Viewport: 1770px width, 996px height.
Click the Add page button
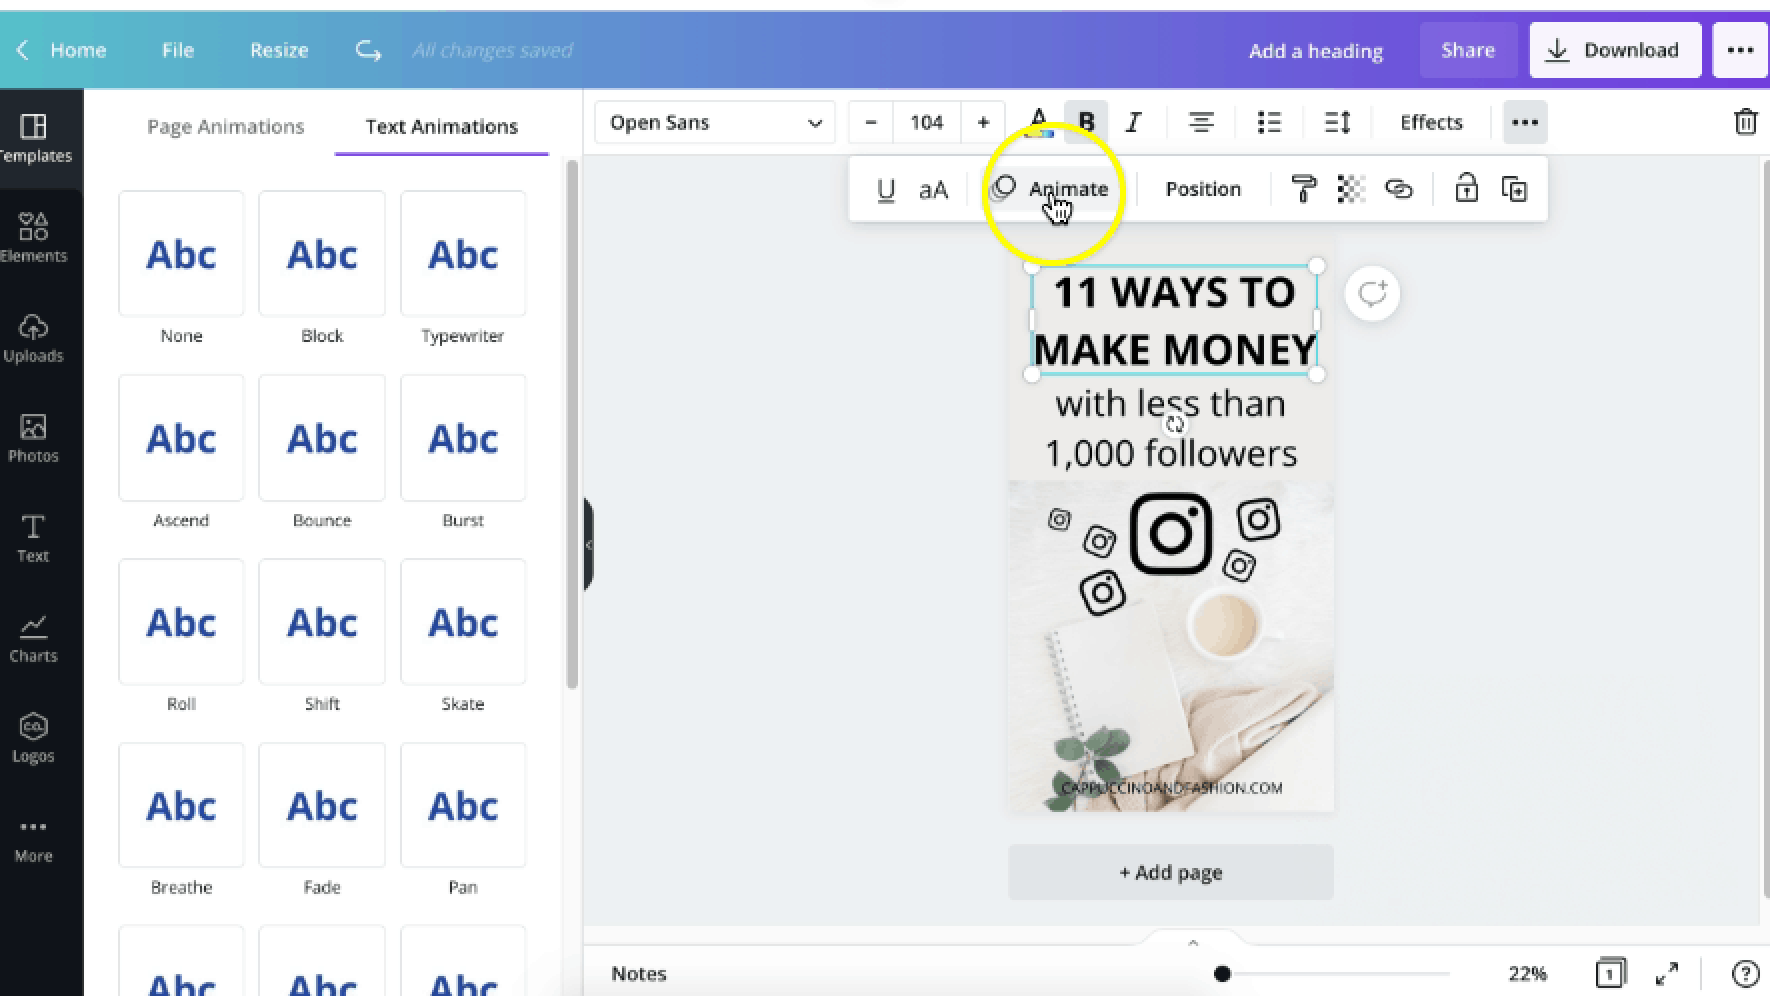[x=1170, y=872]
